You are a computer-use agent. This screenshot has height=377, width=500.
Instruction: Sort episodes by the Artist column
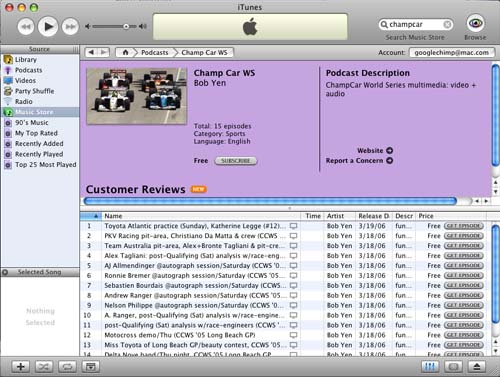(x=340, y=216)
